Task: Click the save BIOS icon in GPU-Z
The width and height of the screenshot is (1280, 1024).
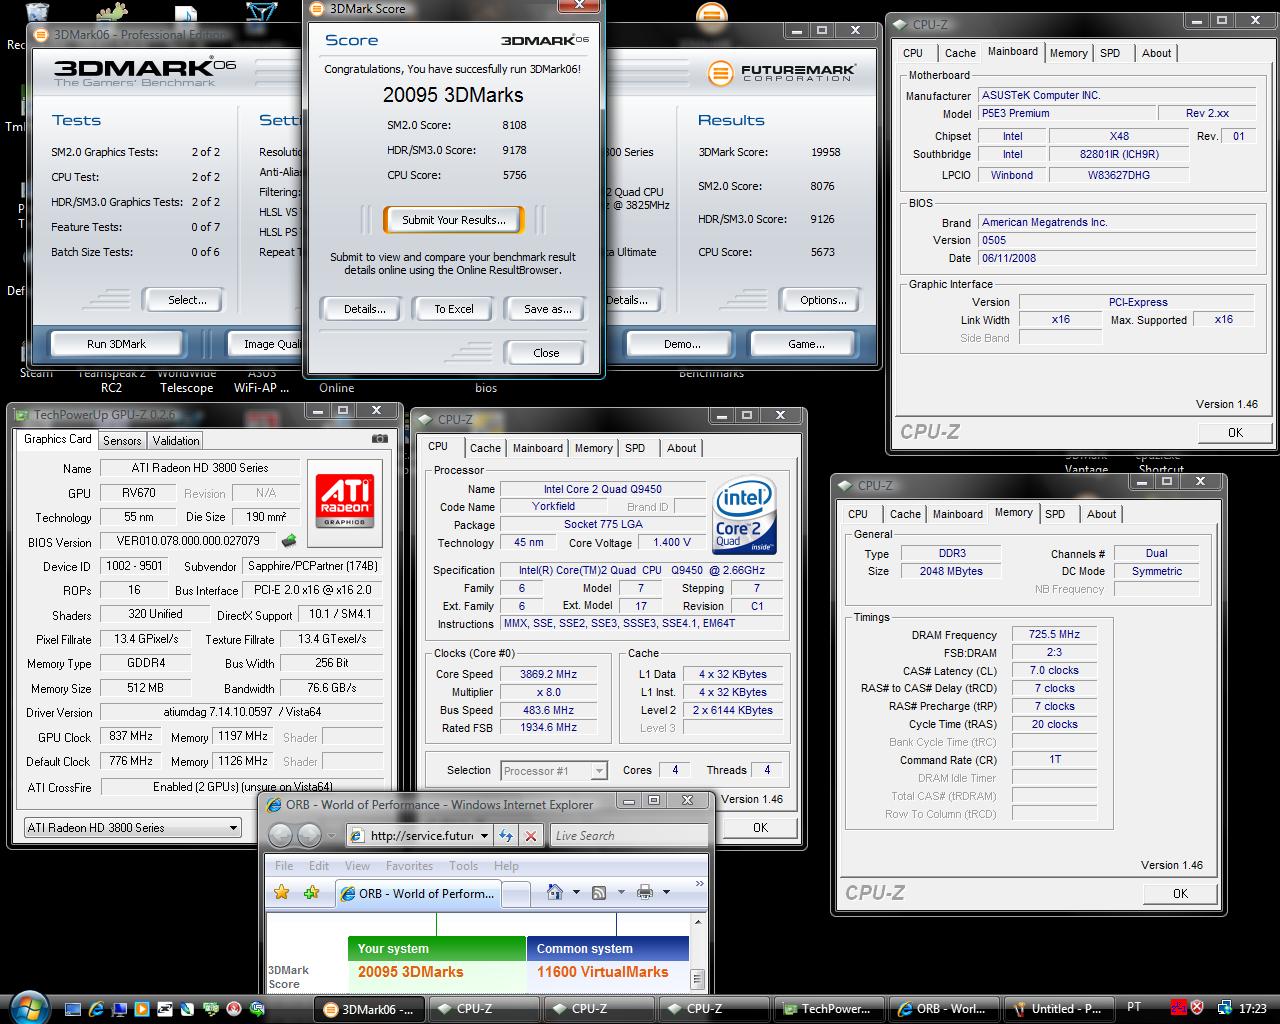Action: pyautogui.click(x=289, y=541)
